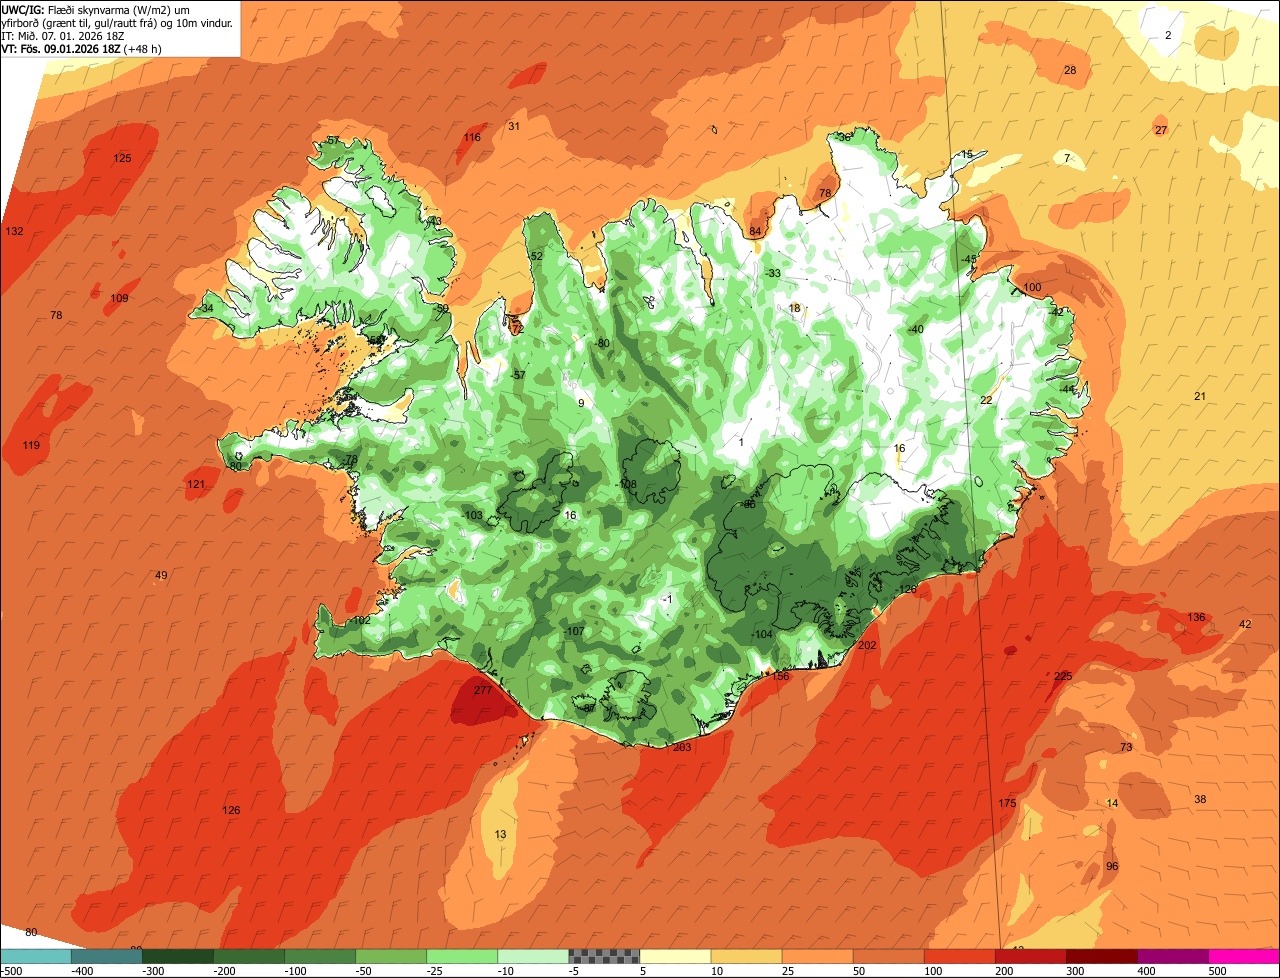Screen dimensions: 1280x978
Task: Click the 136 value east of Iceland
Action: 1196,617
